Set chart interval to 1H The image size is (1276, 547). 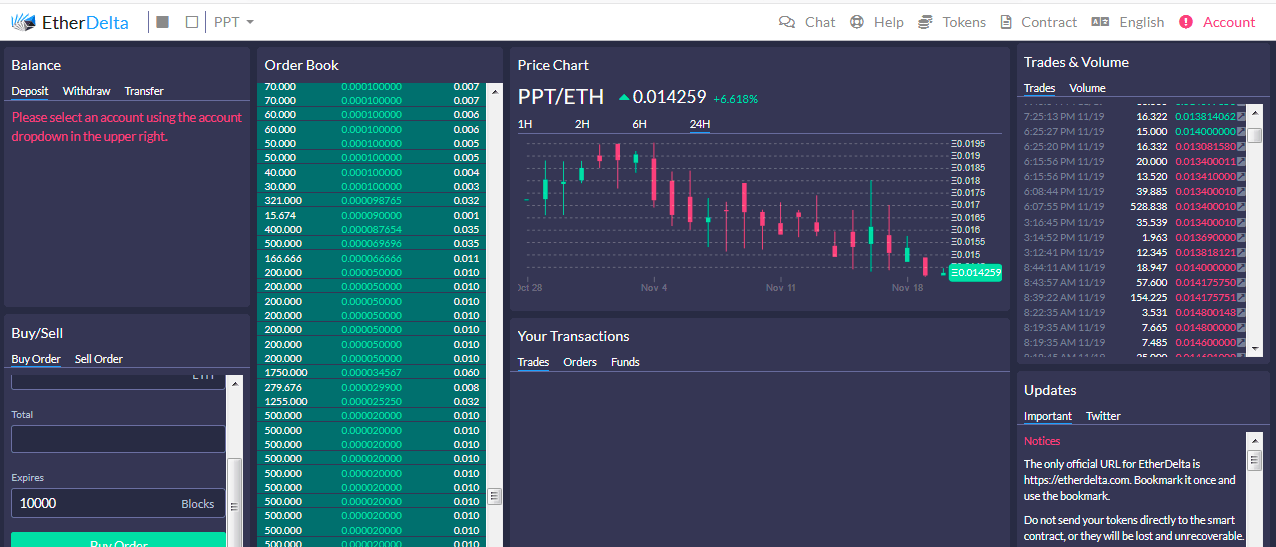tap(525, 124)
